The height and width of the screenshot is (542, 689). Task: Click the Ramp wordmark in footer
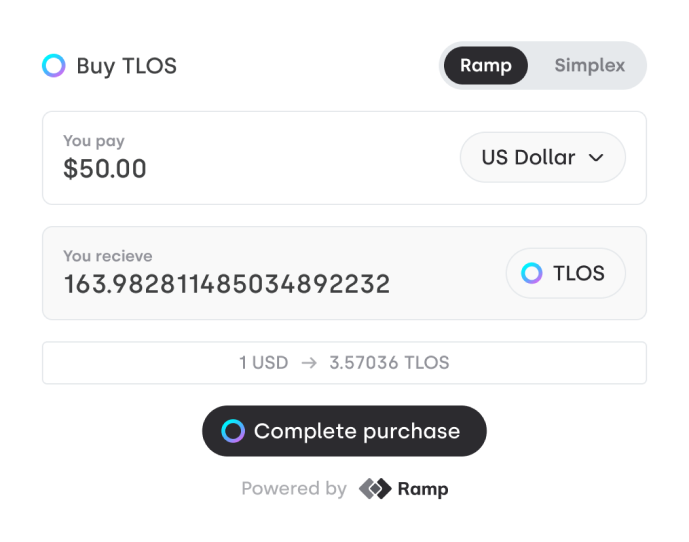[423, 489]
